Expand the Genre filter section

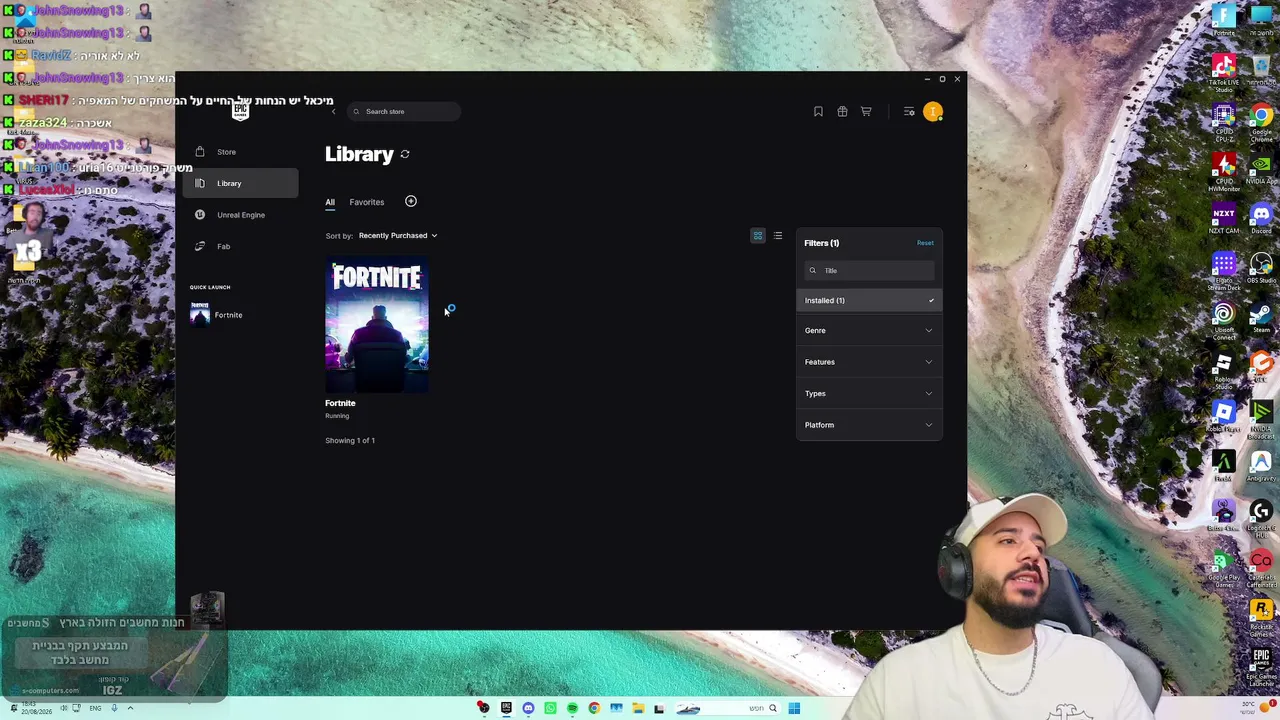pyautogui.click(x=869, y=330)
